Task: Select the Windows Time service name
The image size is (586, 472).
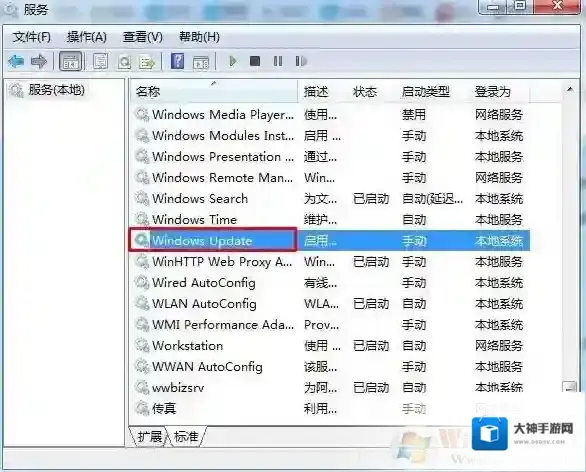Action: [x=194, y=219]
